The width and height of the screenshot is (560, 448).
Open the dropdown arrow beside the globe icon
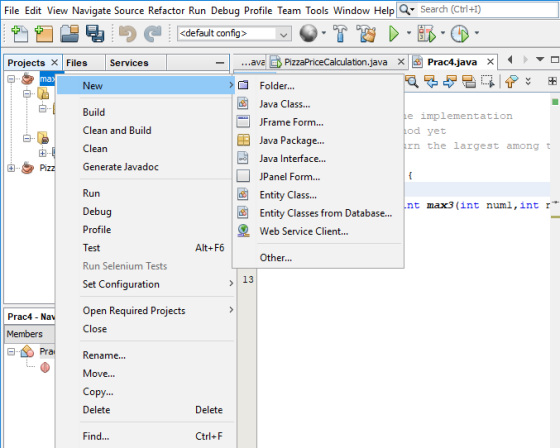point(324,33)
